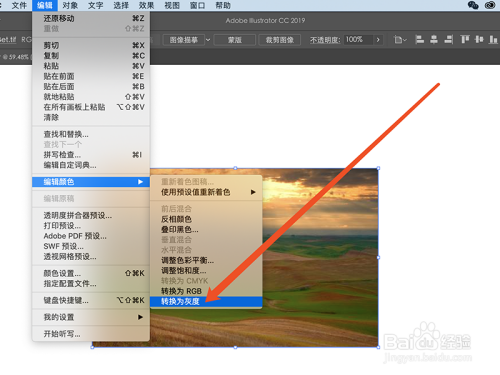Click the 100% opacity field
500x375 pixels.
[x=358, y=40]
